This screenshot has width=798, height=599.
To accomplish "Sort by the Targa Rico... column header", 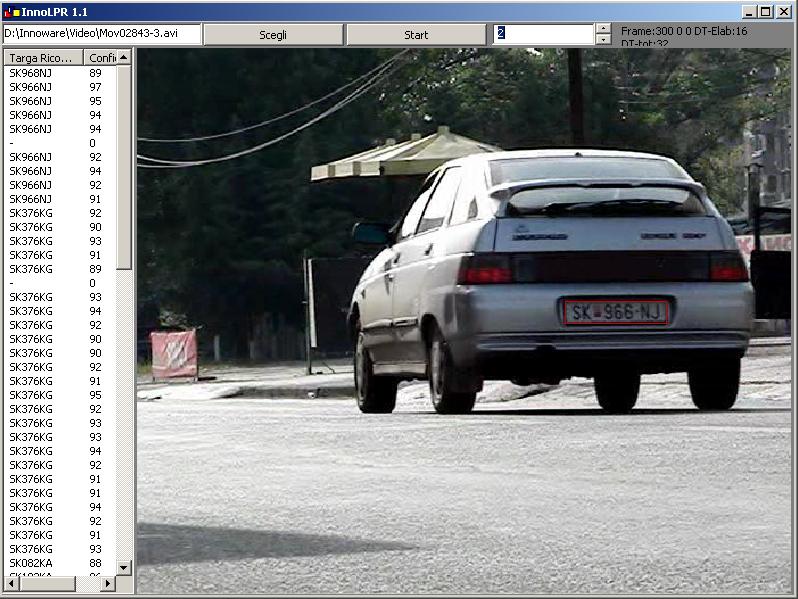I will [42, 58].
